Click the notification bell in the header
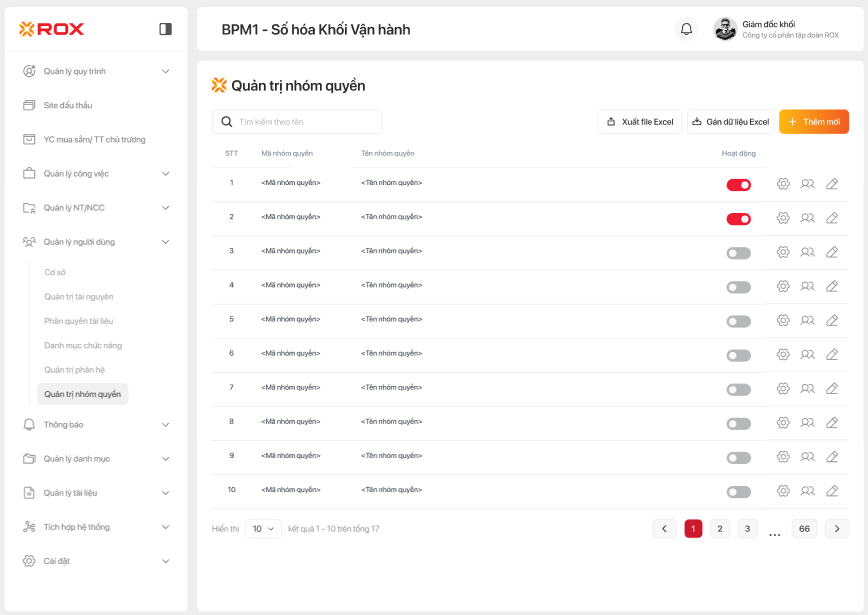This screenshot has width=868, height=615. coord(686,29)
